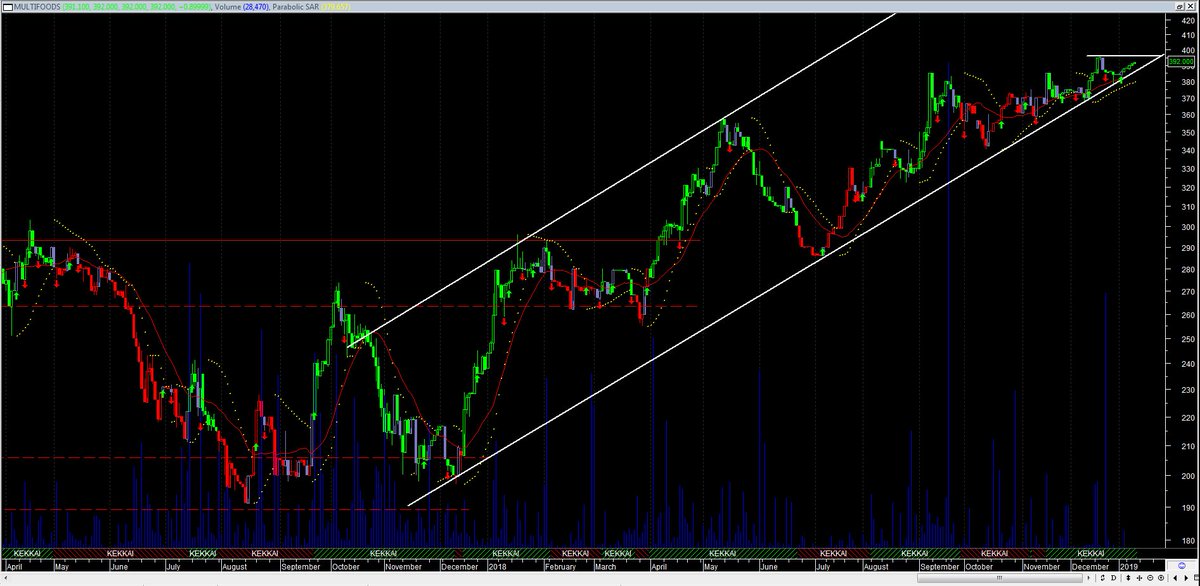Image resolution: width=1200 pixels, height=586 pixels.
Task: Click the 392.000 last price label
Action: 1183,62
